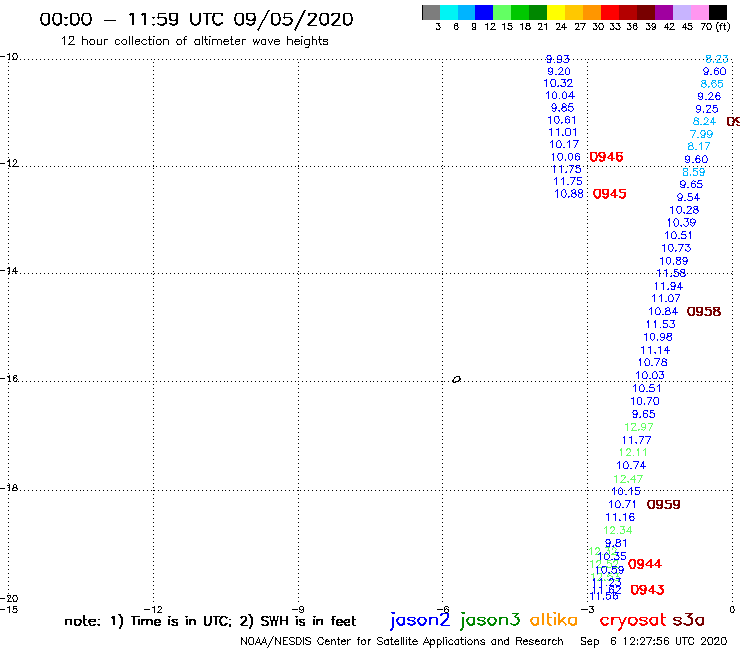Image resolution: width=740 pixels, height=650 pixels.
Task: Click the green wave height value 12.11
Action: [633, 452]
